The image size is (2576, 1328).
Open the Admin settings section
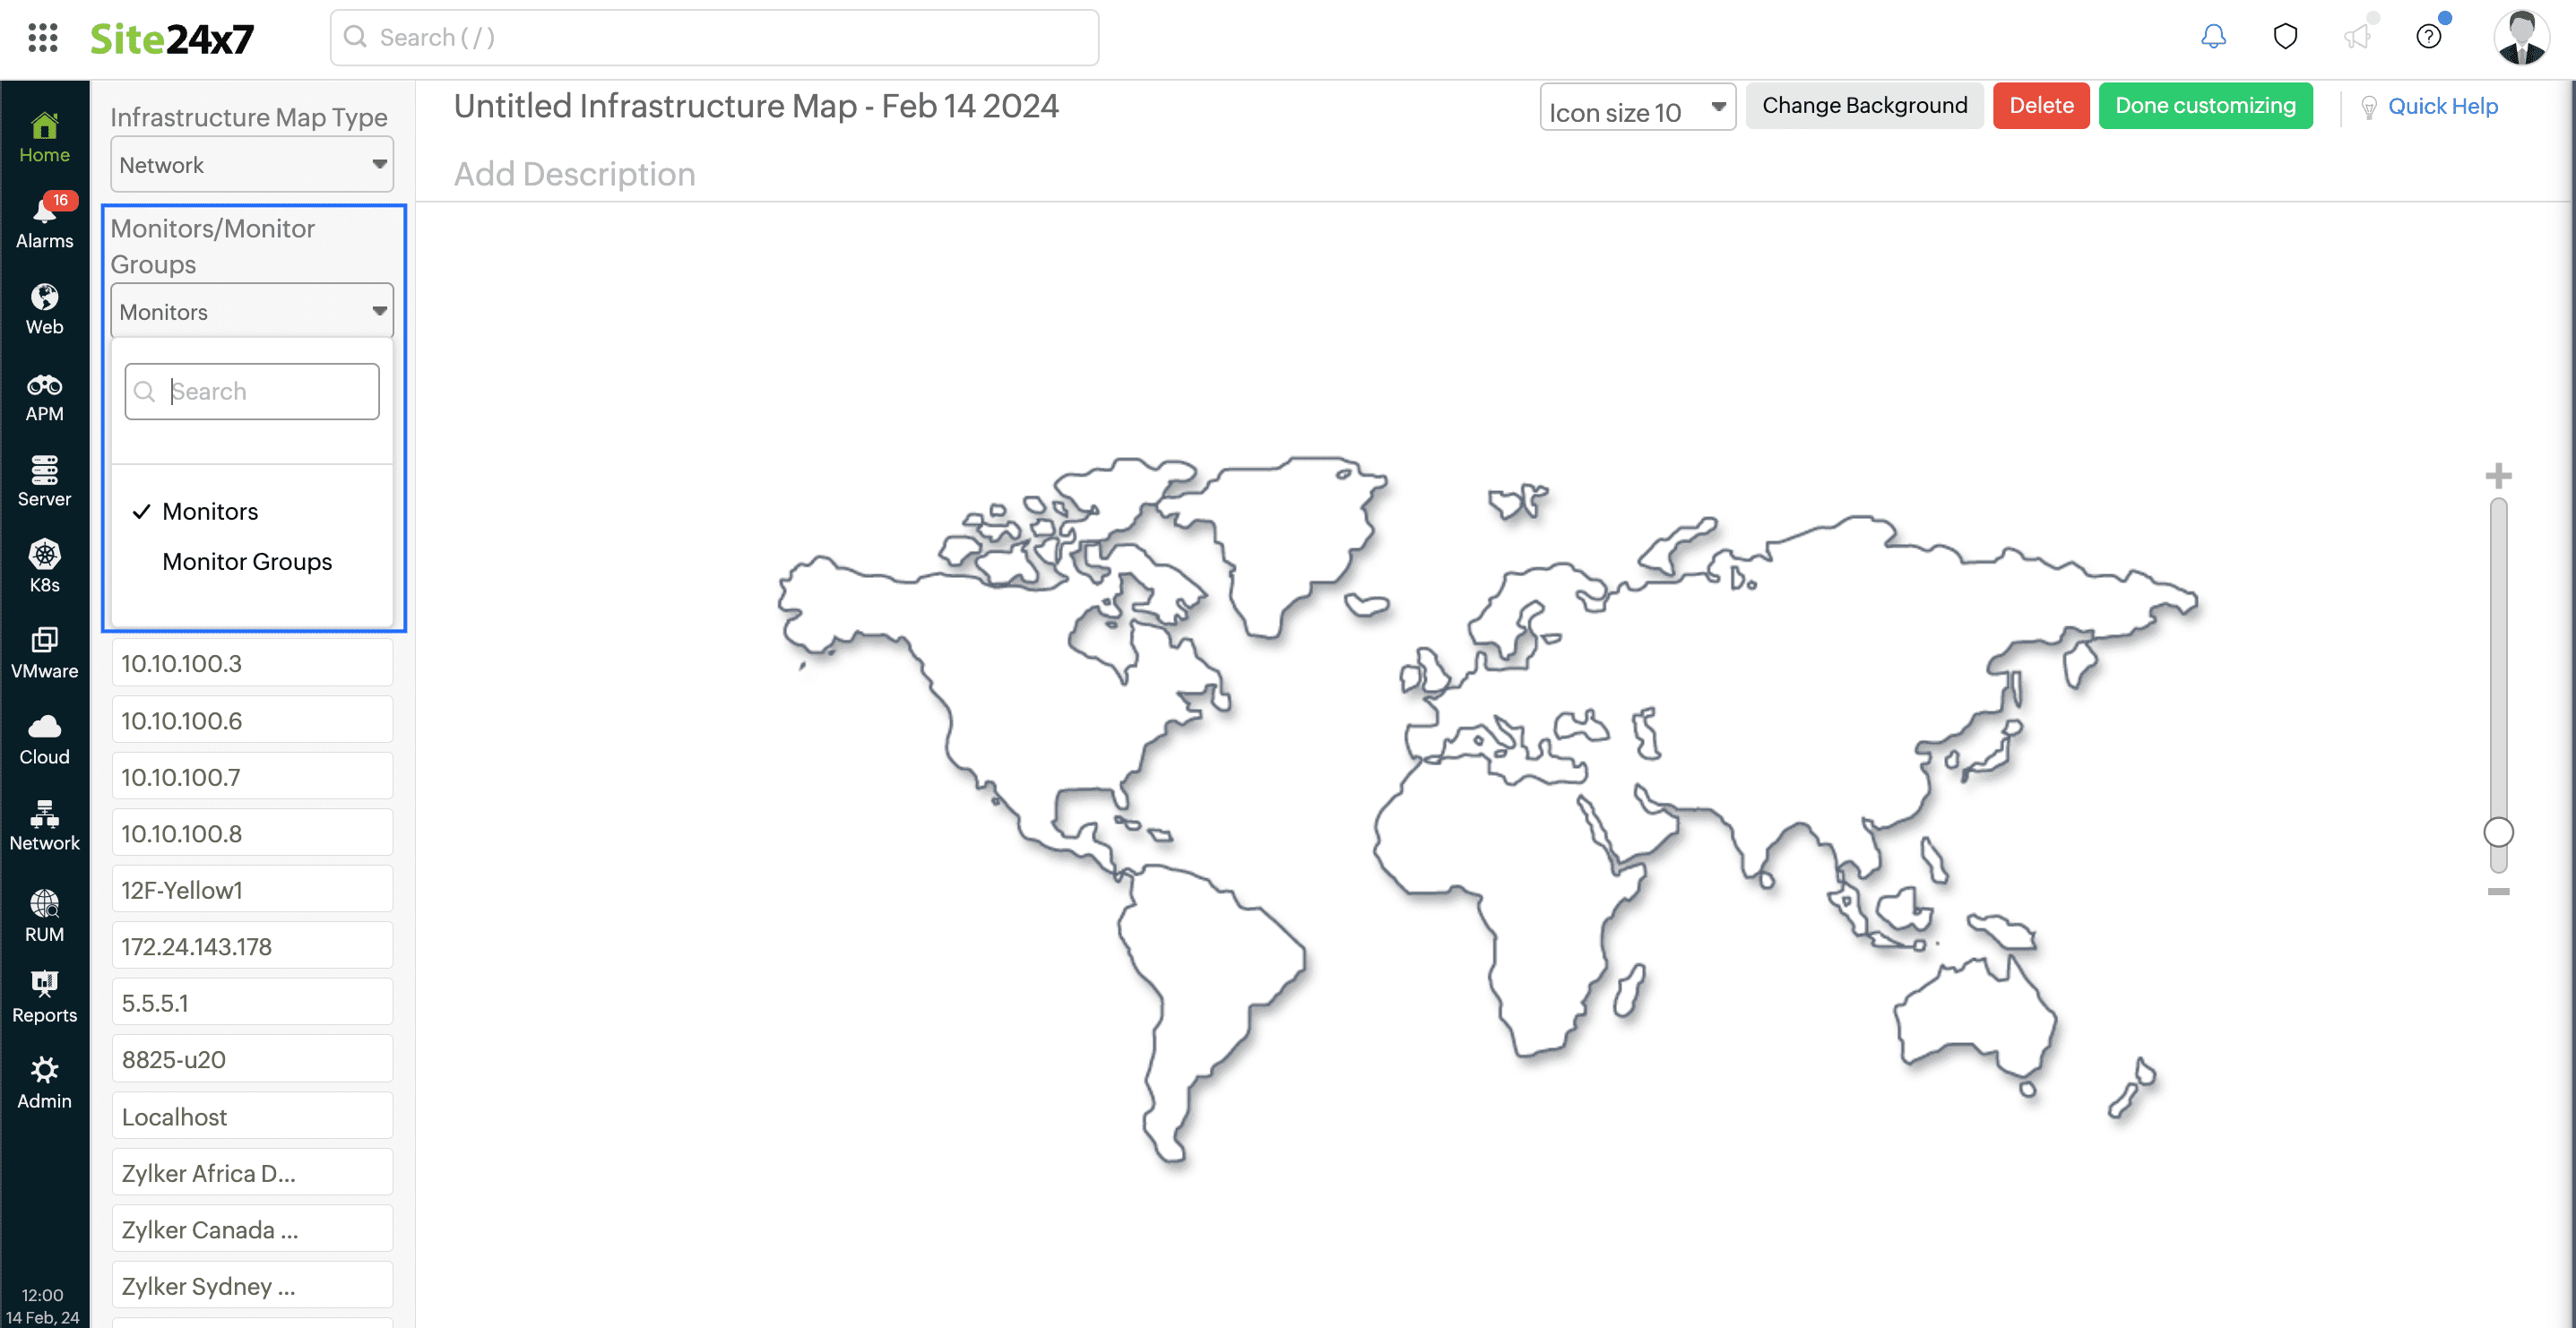pos(44,1082)
